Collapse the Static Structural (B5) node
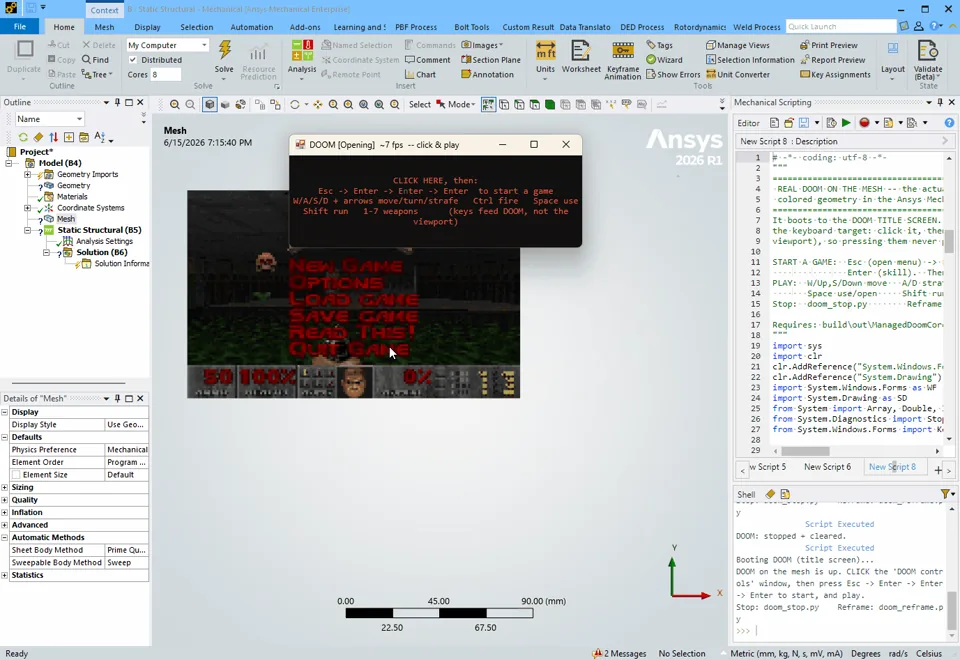Screen dimensions: 960x660 (x=27, y=230)
